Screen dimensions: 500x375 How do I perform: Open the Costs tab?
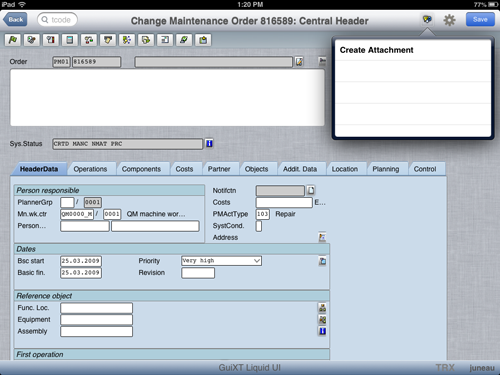pyautogui.click(x=184, y=169)
